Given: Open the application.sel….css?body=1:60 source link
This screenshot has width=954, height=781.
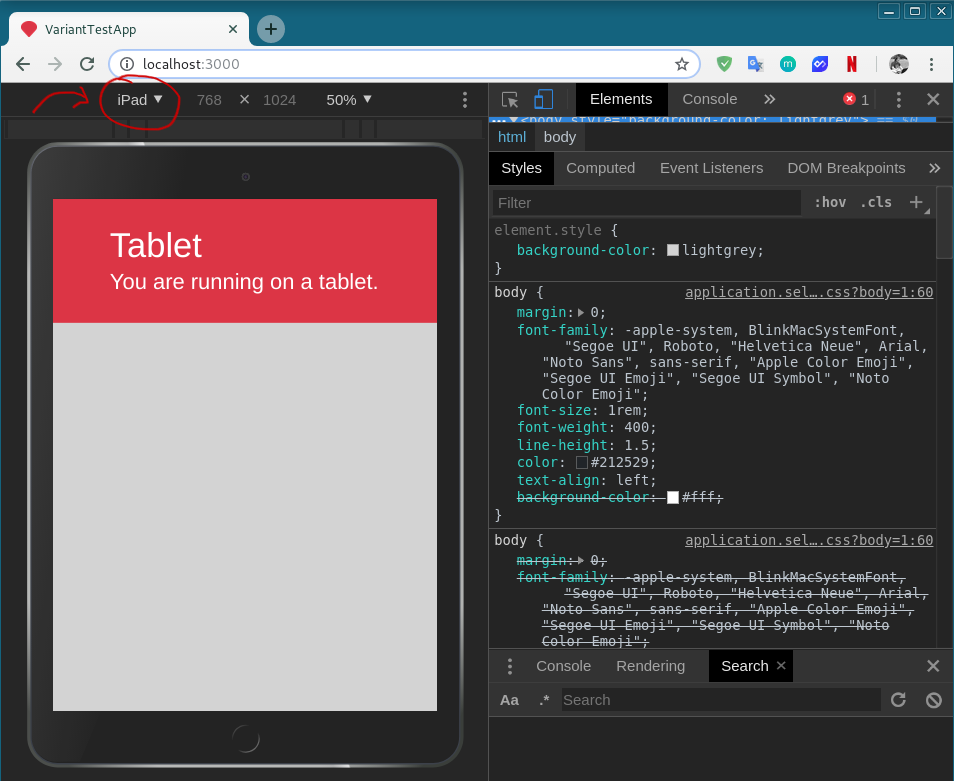Looking at the screenshot, I should 808,292.
